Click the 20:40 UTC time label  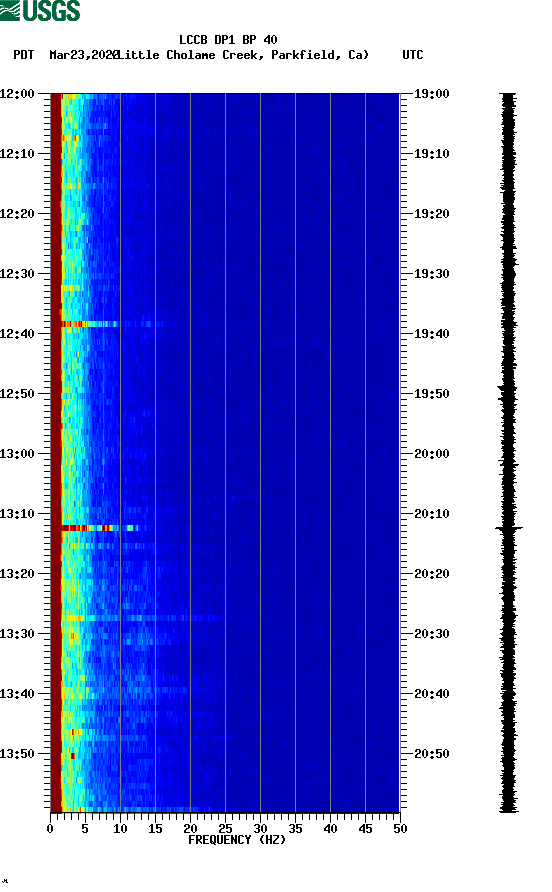click(x=431, y=694)
